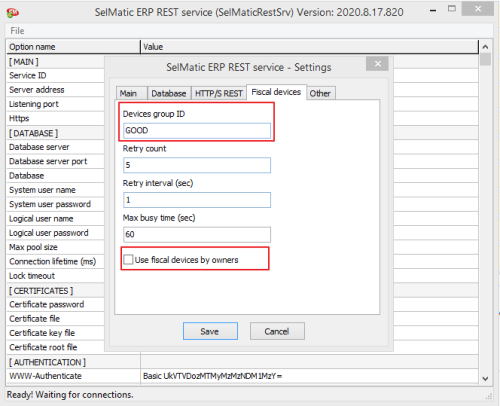Viewport: 500px width, 406px height.
Task: Switch to the Database tab
Action: (169, 93)
